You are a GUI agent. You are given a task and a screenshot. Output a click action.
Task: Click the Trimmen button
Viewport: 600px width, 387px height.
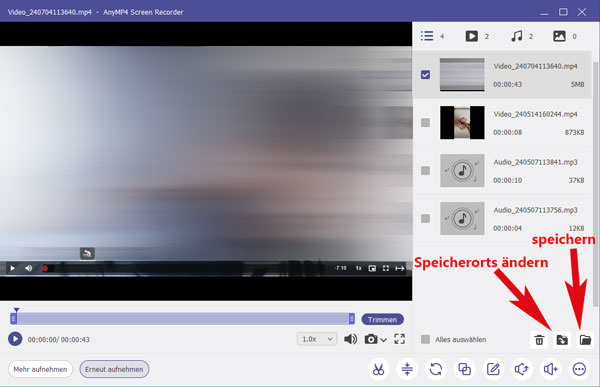(382, 320)
